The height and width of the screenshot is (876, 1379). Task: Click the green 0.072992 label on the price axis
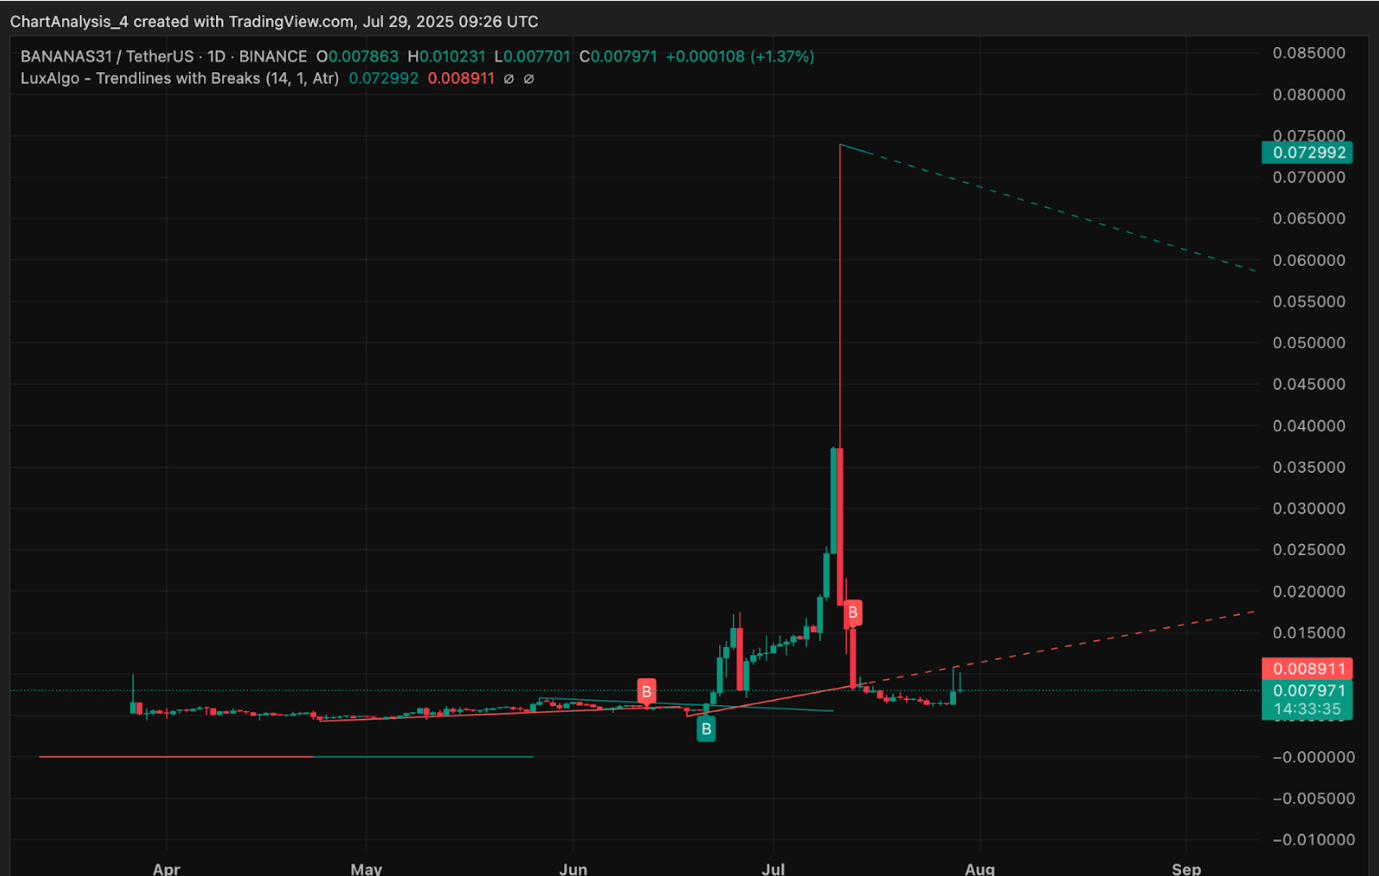1306,152
